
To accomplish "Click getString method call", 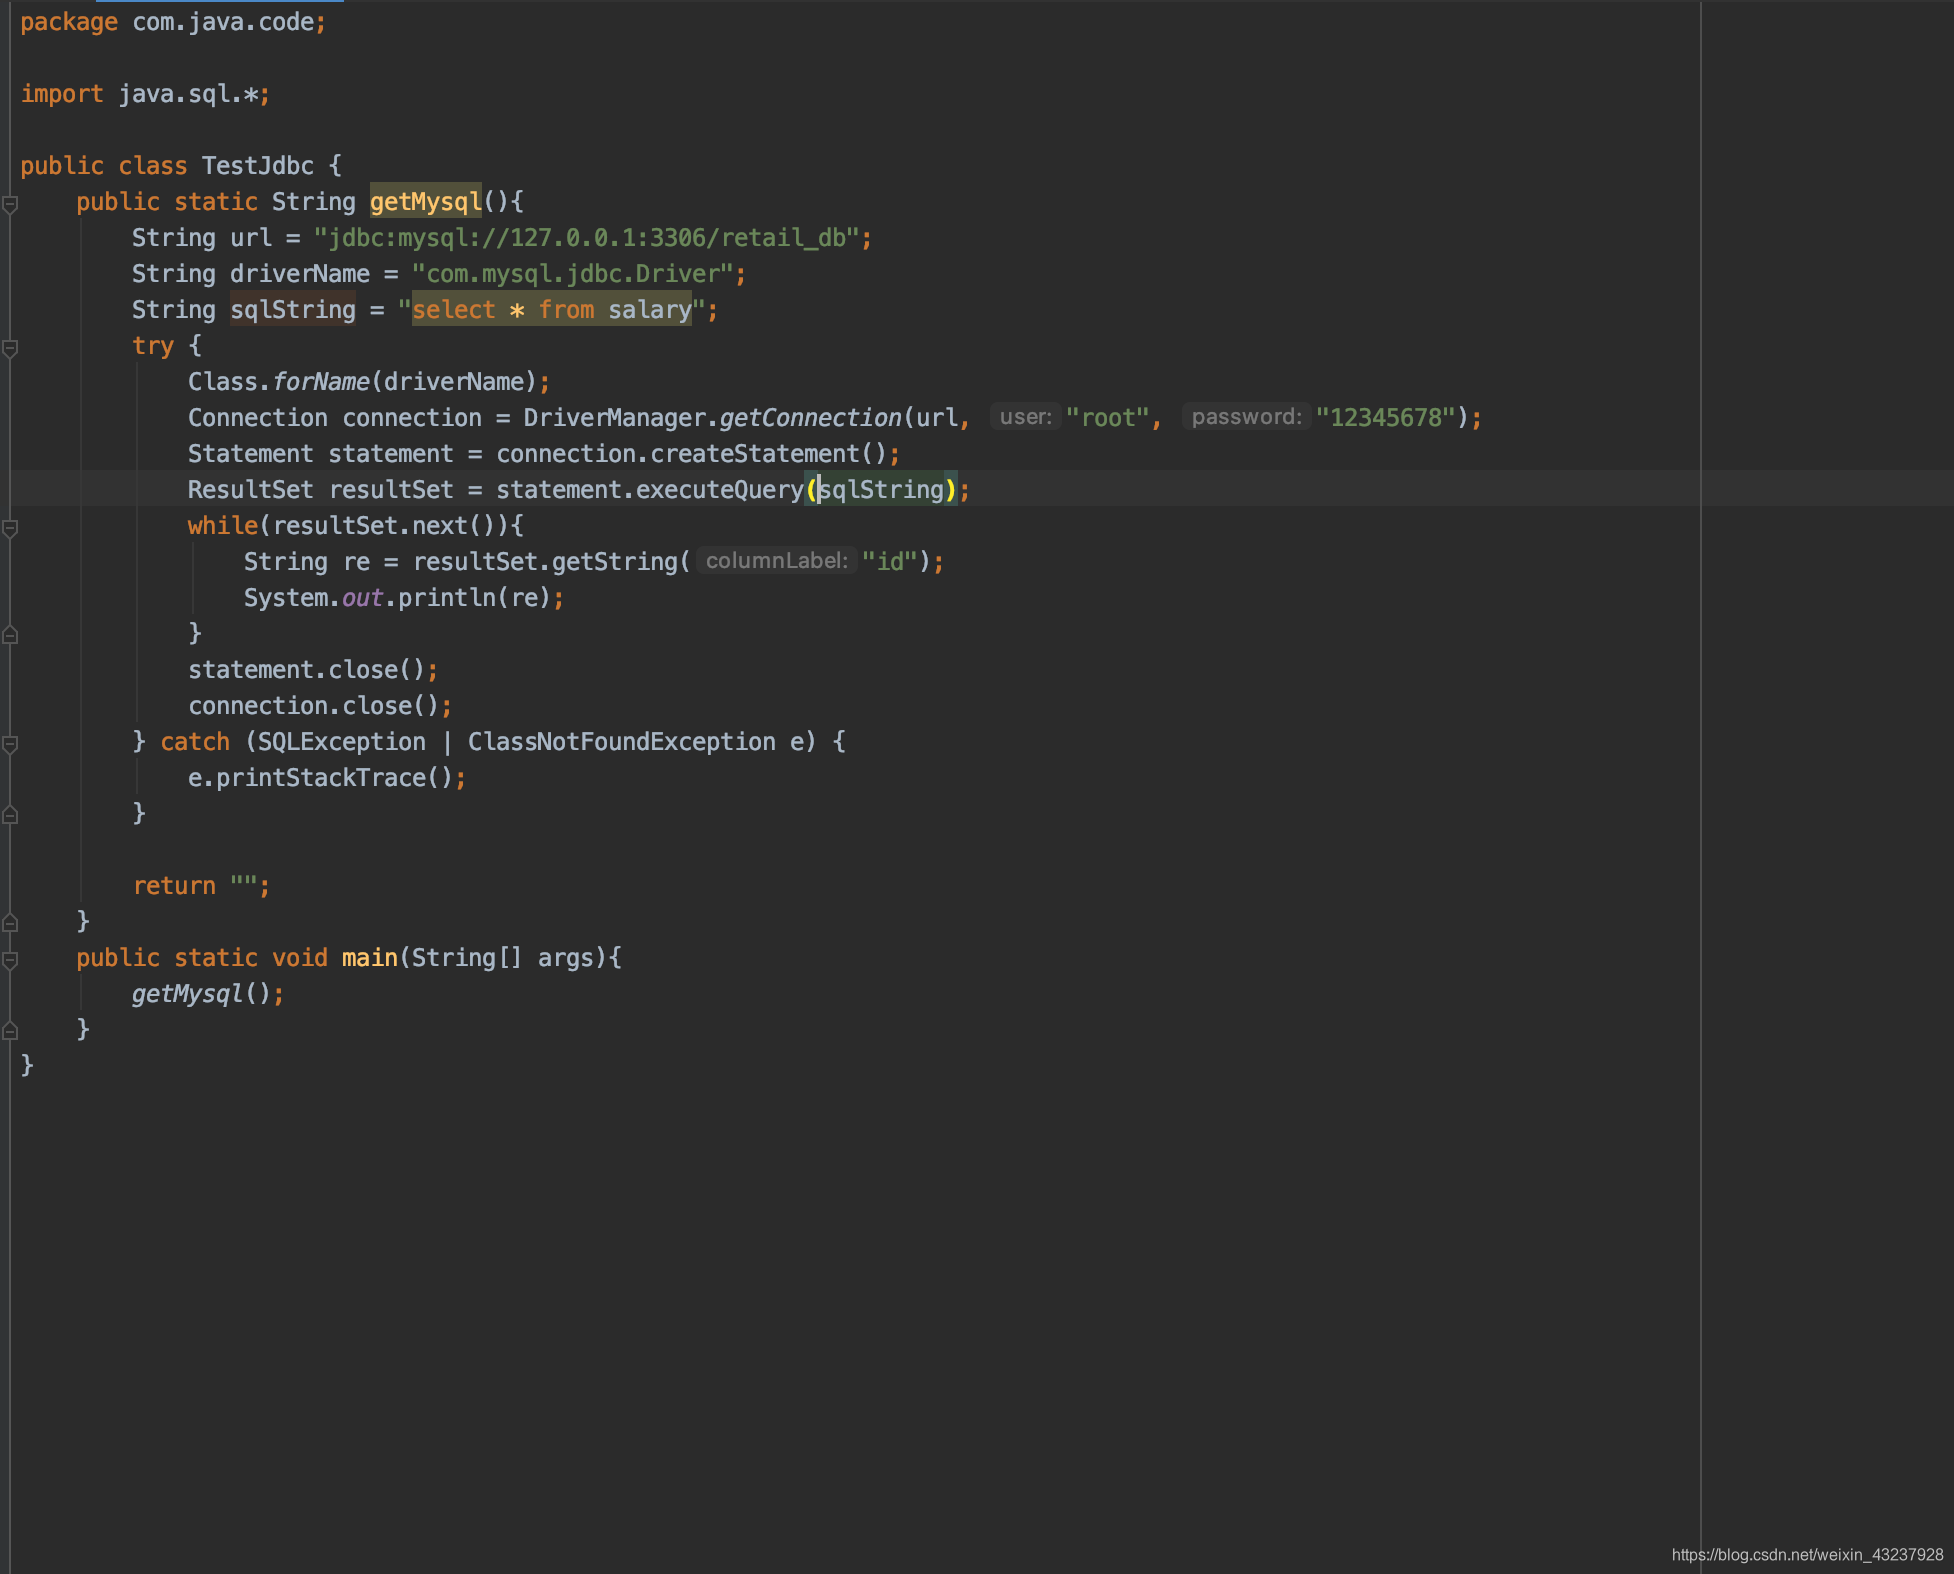I will (615, 562).
